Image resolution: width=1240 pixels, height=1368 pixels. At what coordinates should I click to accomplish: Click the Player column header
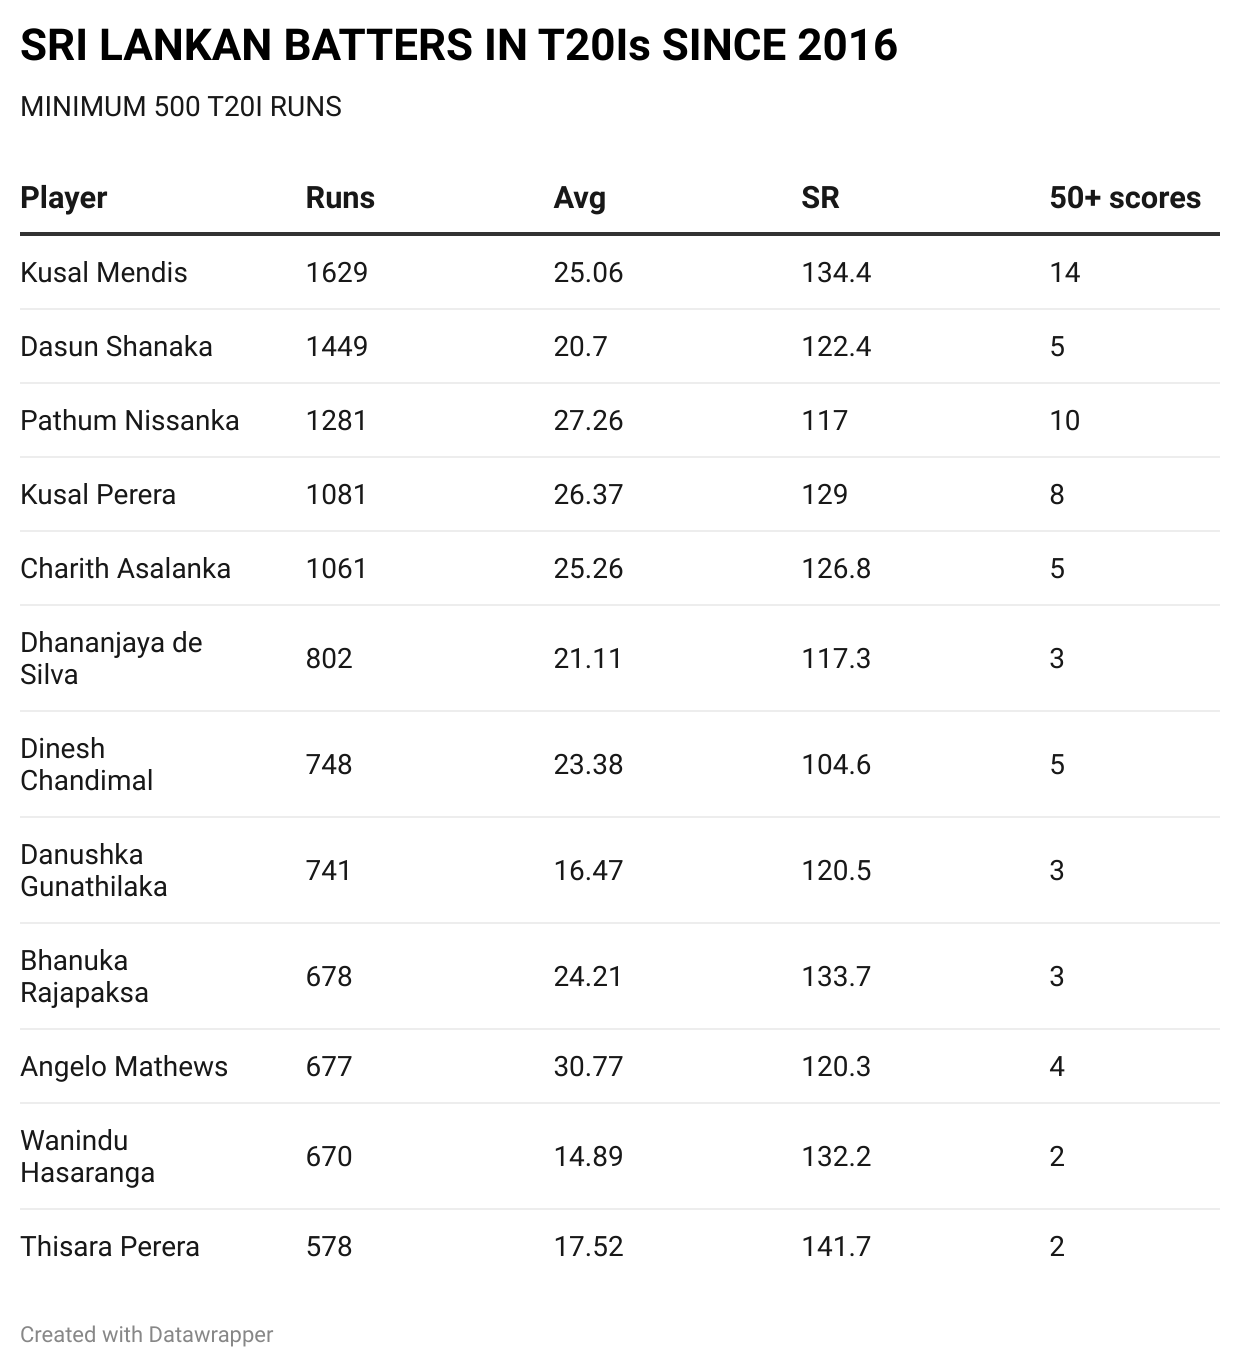(x=64, y=198)
